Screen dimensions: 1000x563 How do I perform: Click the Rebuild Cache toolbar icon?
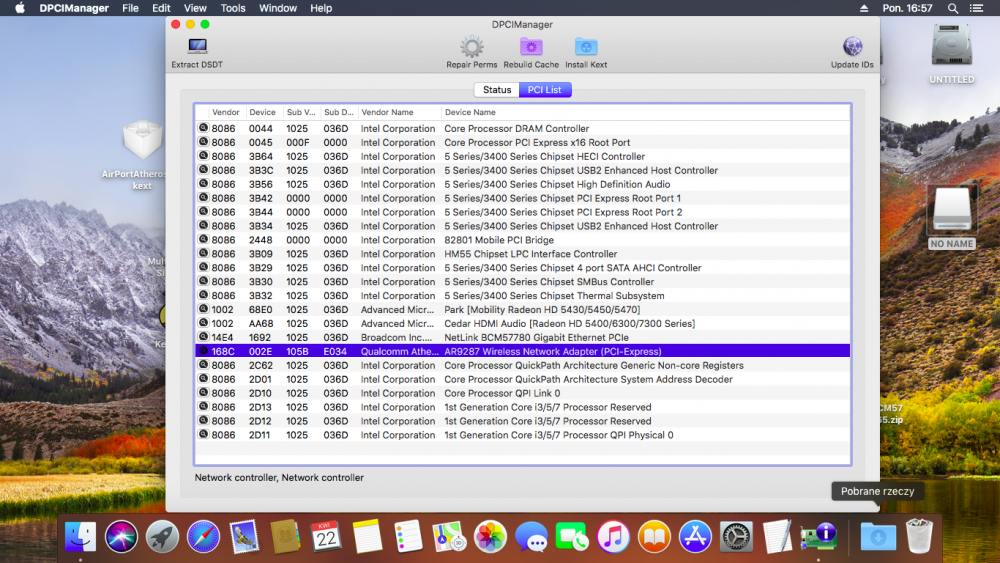(x=531, y=47)
